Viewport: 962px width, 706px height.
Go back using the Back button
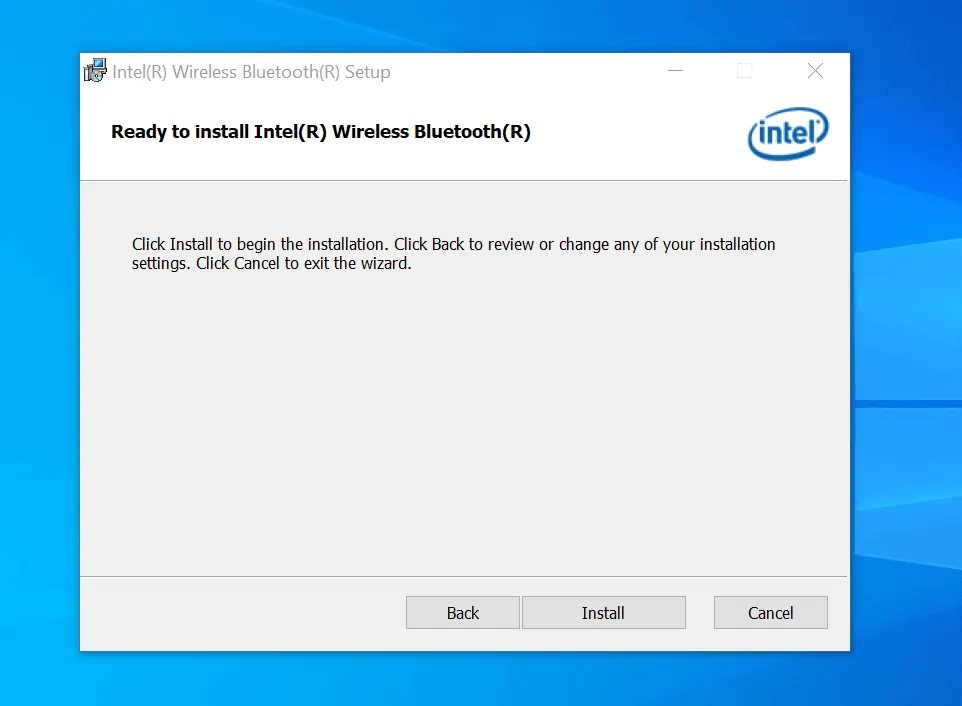click(462, 613)
